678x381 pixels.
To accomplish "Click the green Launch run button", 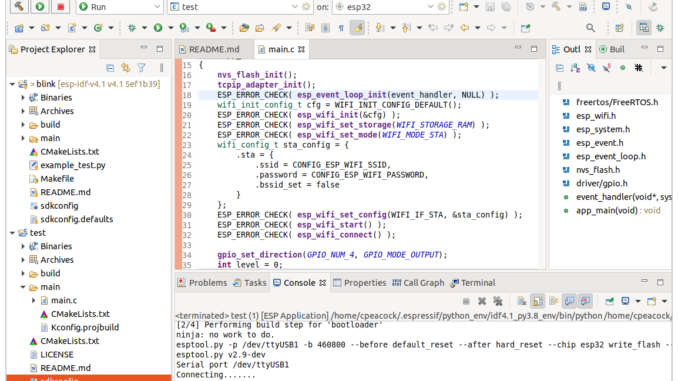I will point(40,6).
